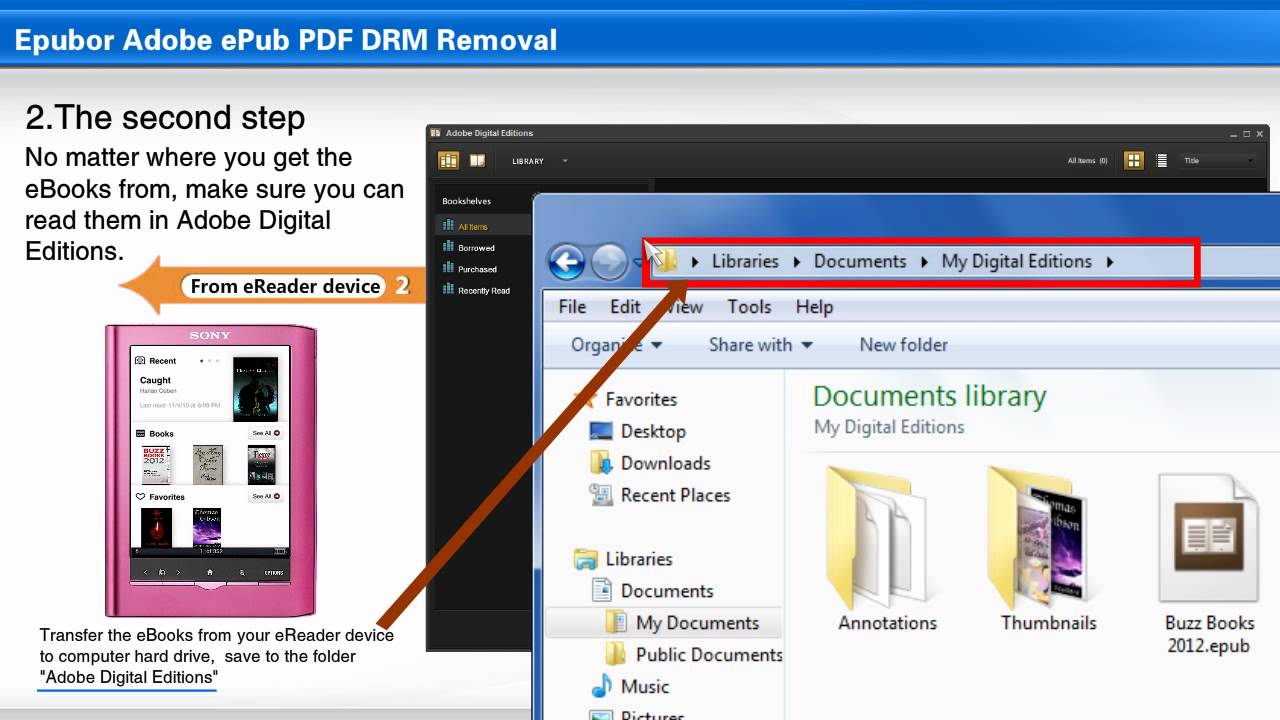The width and height of the screenshot is (1280, 720).
Task: Click the From eReader device label
Action: [x=286, y=286]
